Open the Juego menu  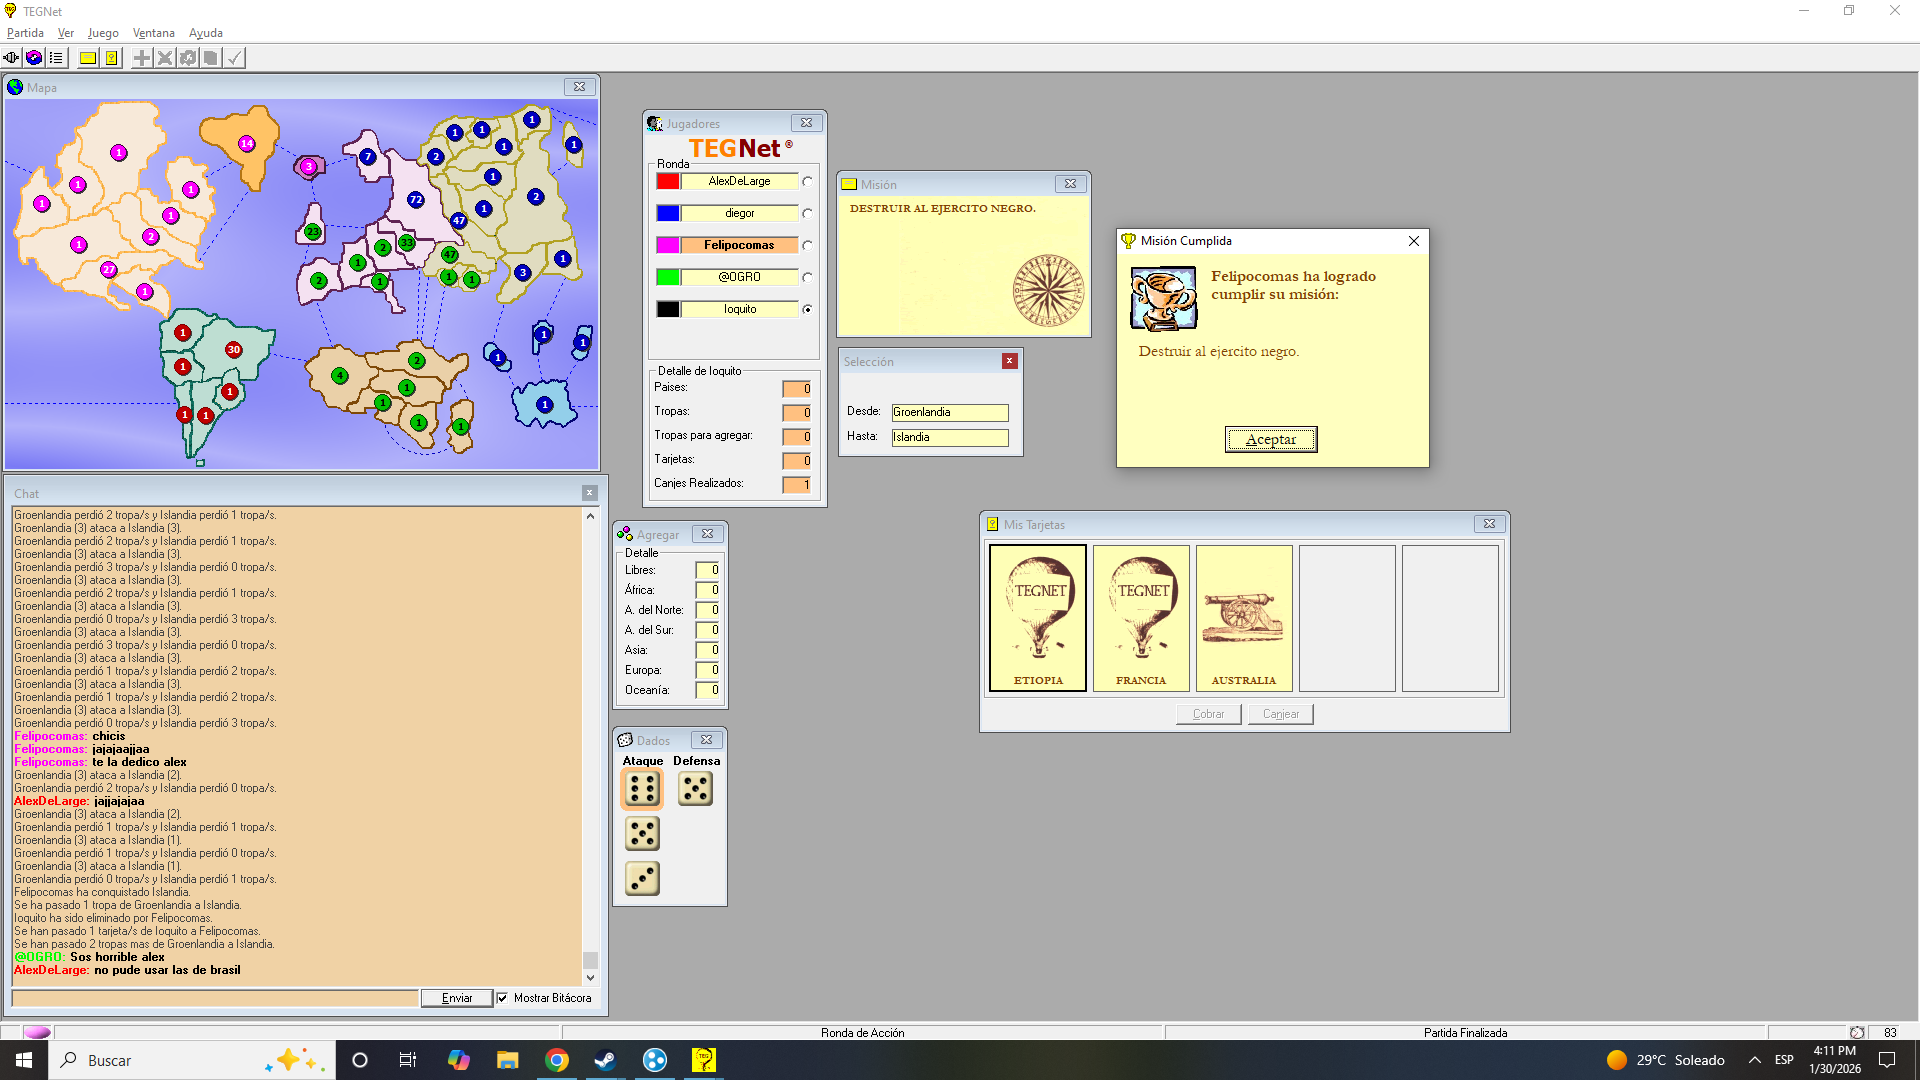(x=103, y=33)
